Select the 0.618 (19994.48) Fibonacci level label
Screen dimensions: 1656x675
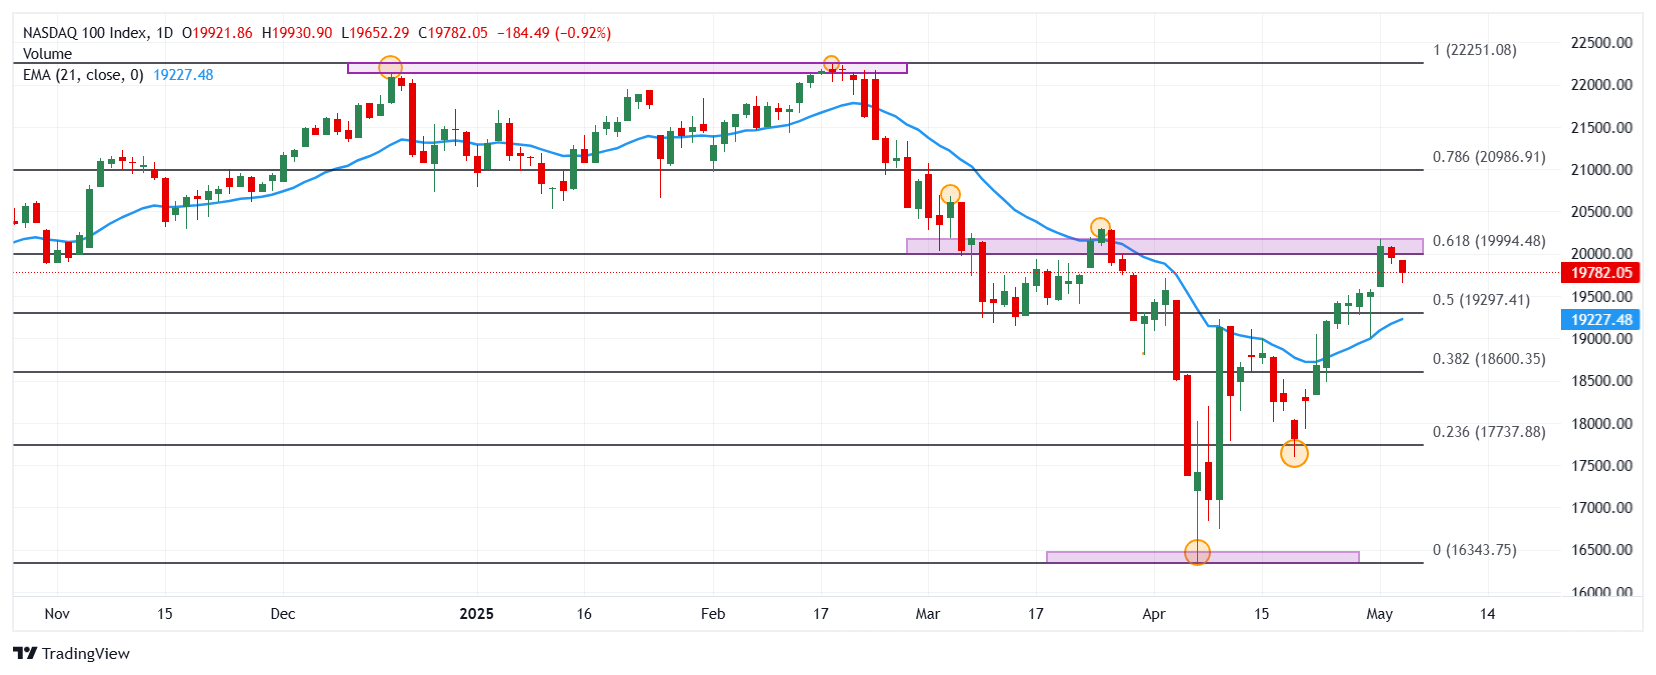pos(1489,241)
